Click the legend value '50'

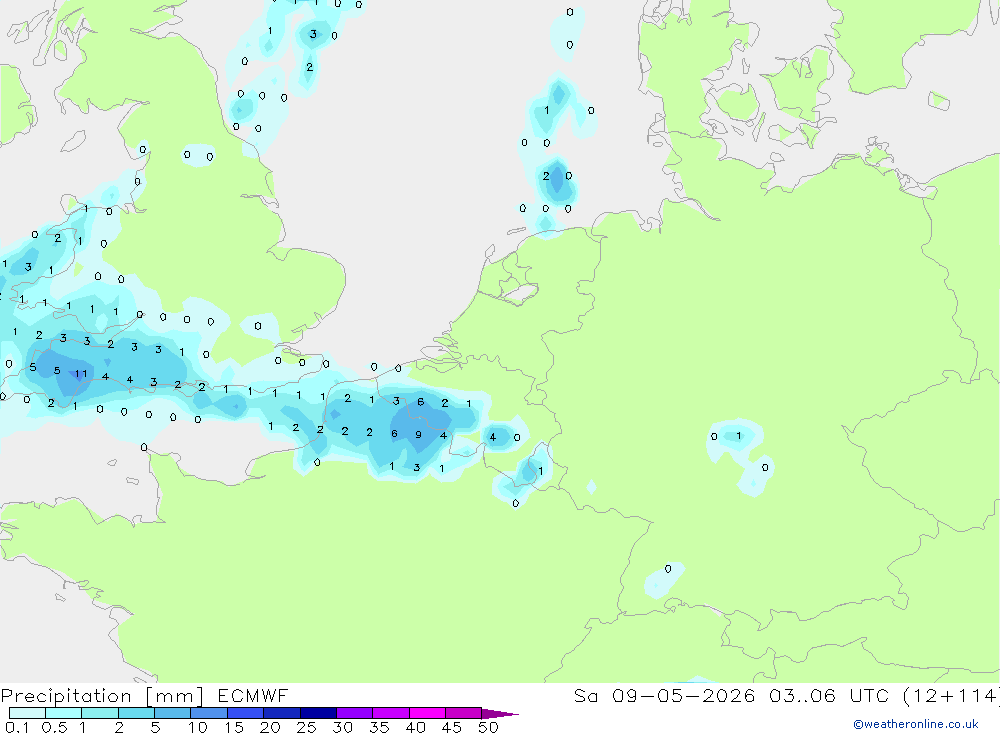point(488,727)
